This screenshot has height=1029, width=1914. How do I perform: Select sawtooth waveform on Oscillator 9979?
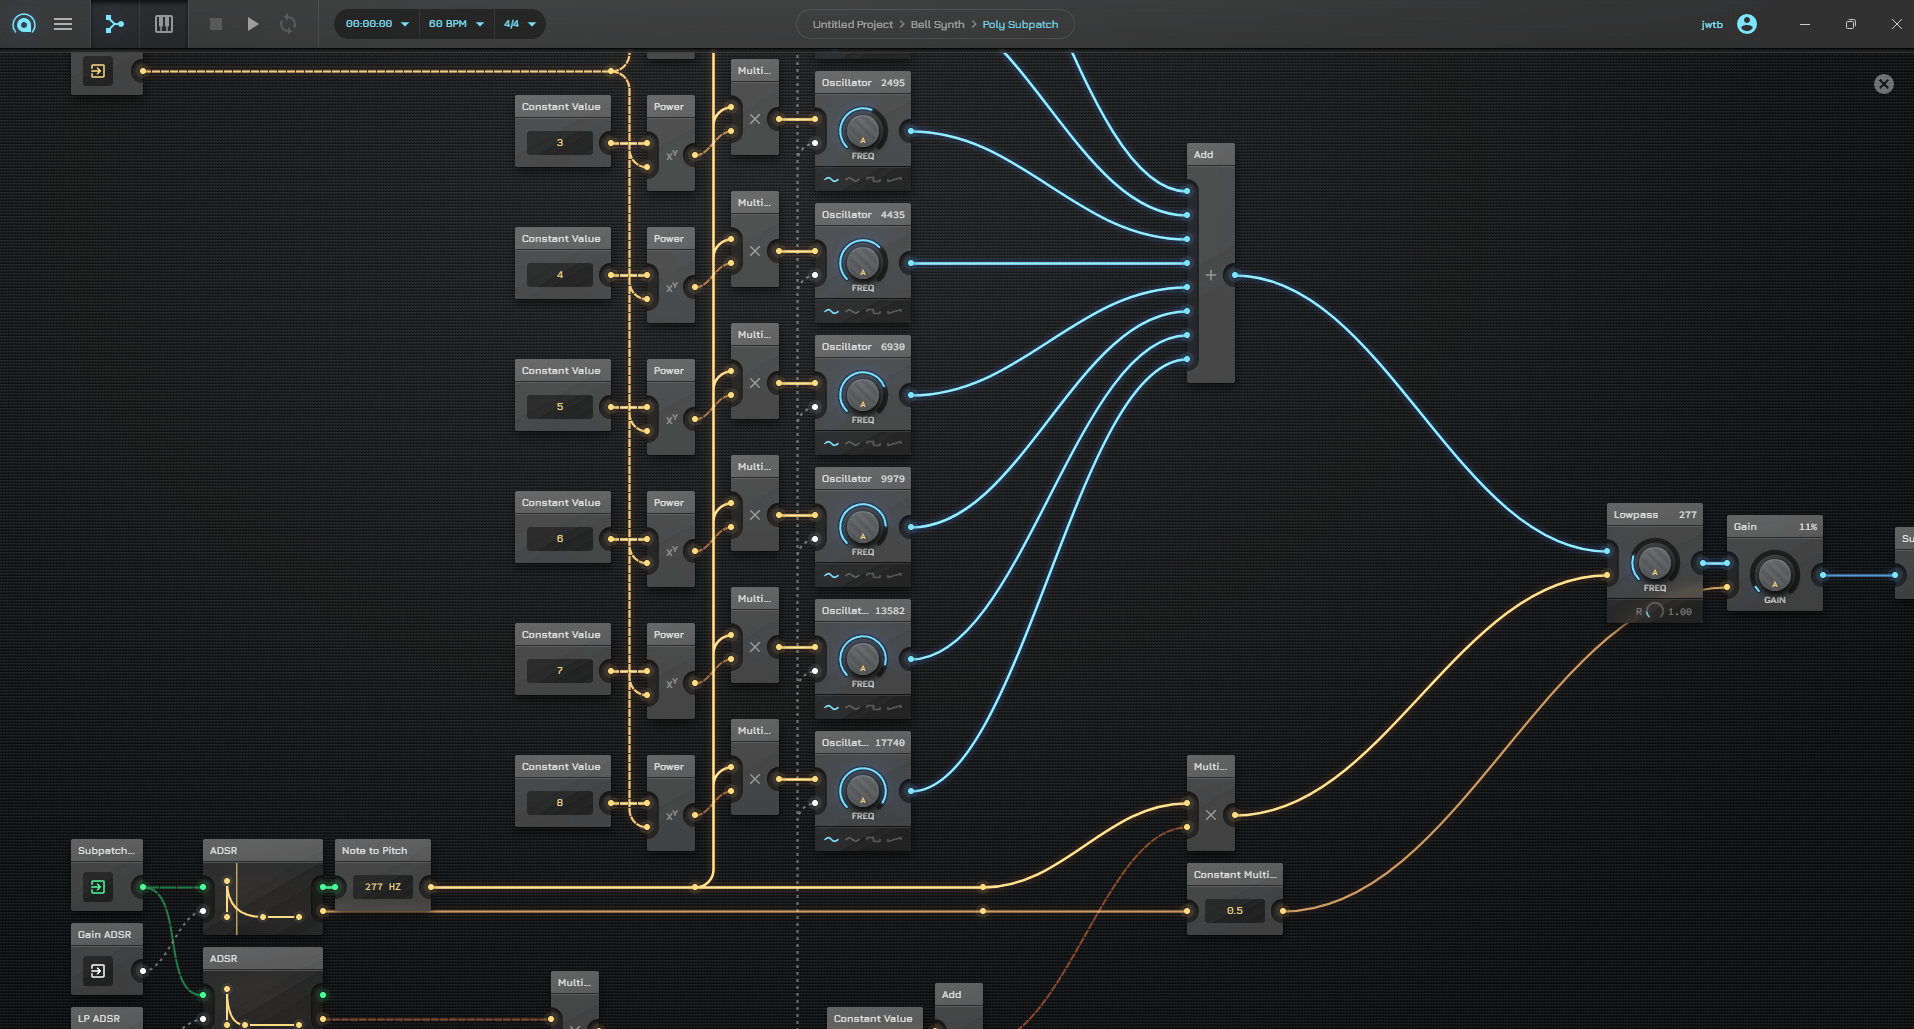(x=894, y=576)
